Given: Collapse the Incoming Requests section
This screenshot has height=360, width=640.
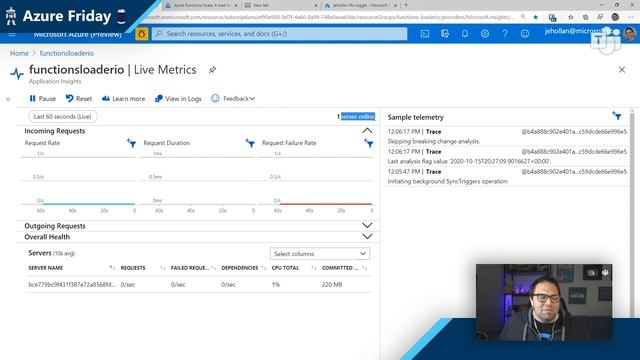Looking at the screenshot, I should pos(367,131).
